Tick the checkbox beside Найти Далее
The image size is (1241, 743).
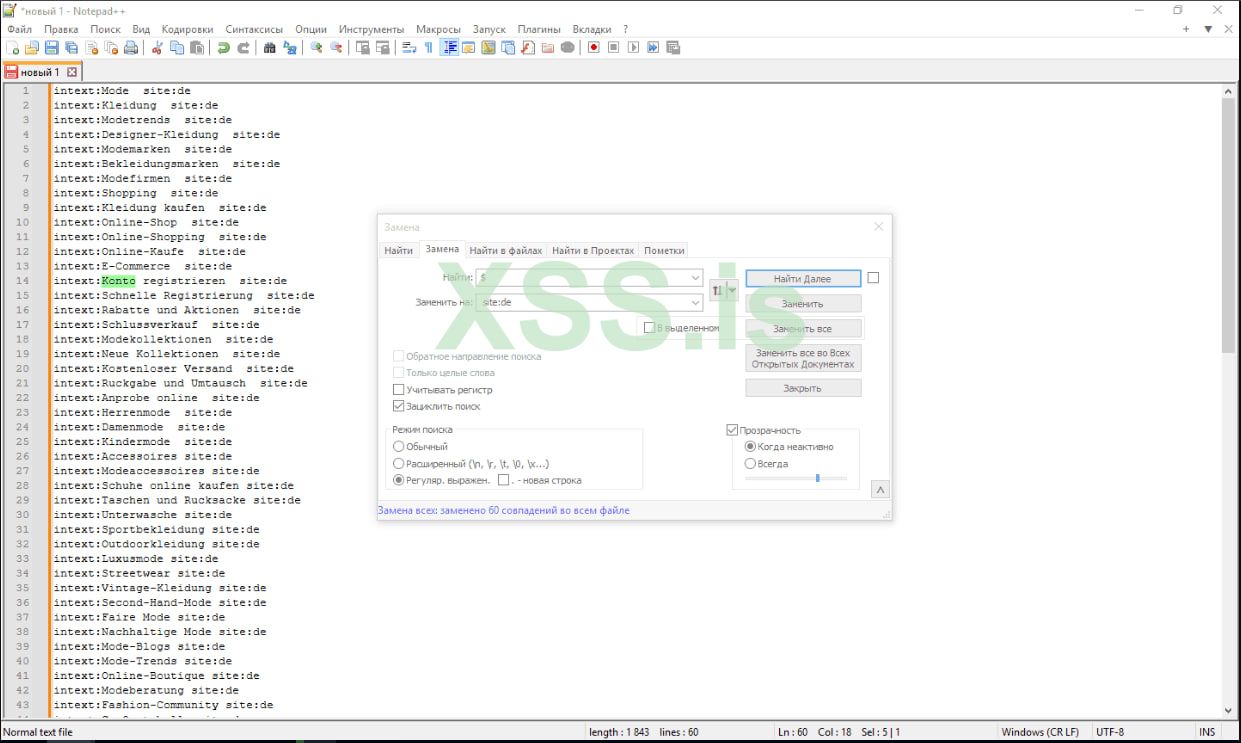click(873, 278)
